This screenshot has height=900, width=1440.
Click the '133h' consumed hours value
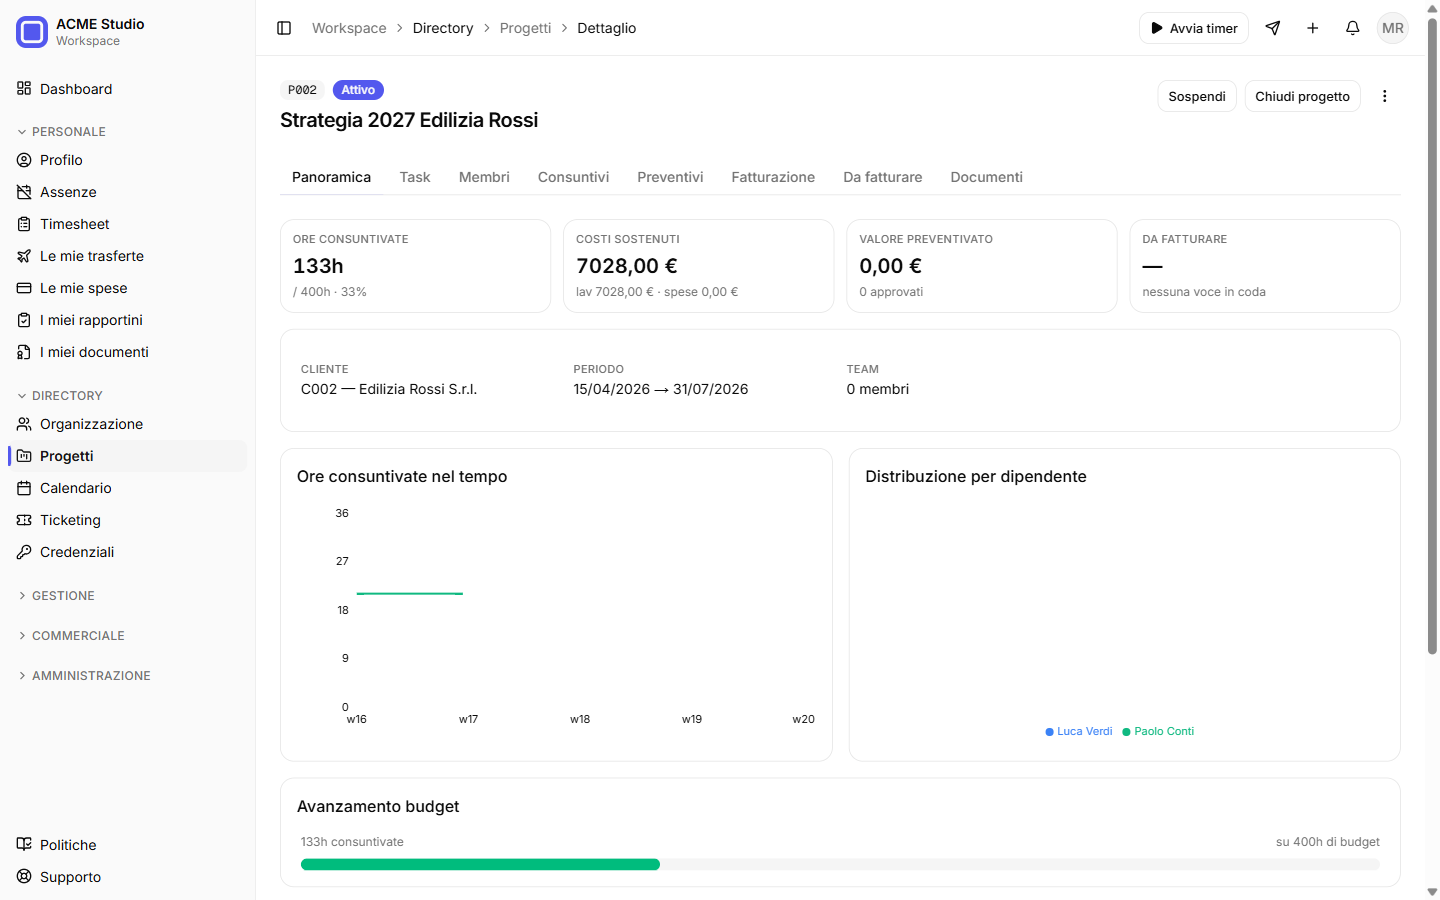318,266
